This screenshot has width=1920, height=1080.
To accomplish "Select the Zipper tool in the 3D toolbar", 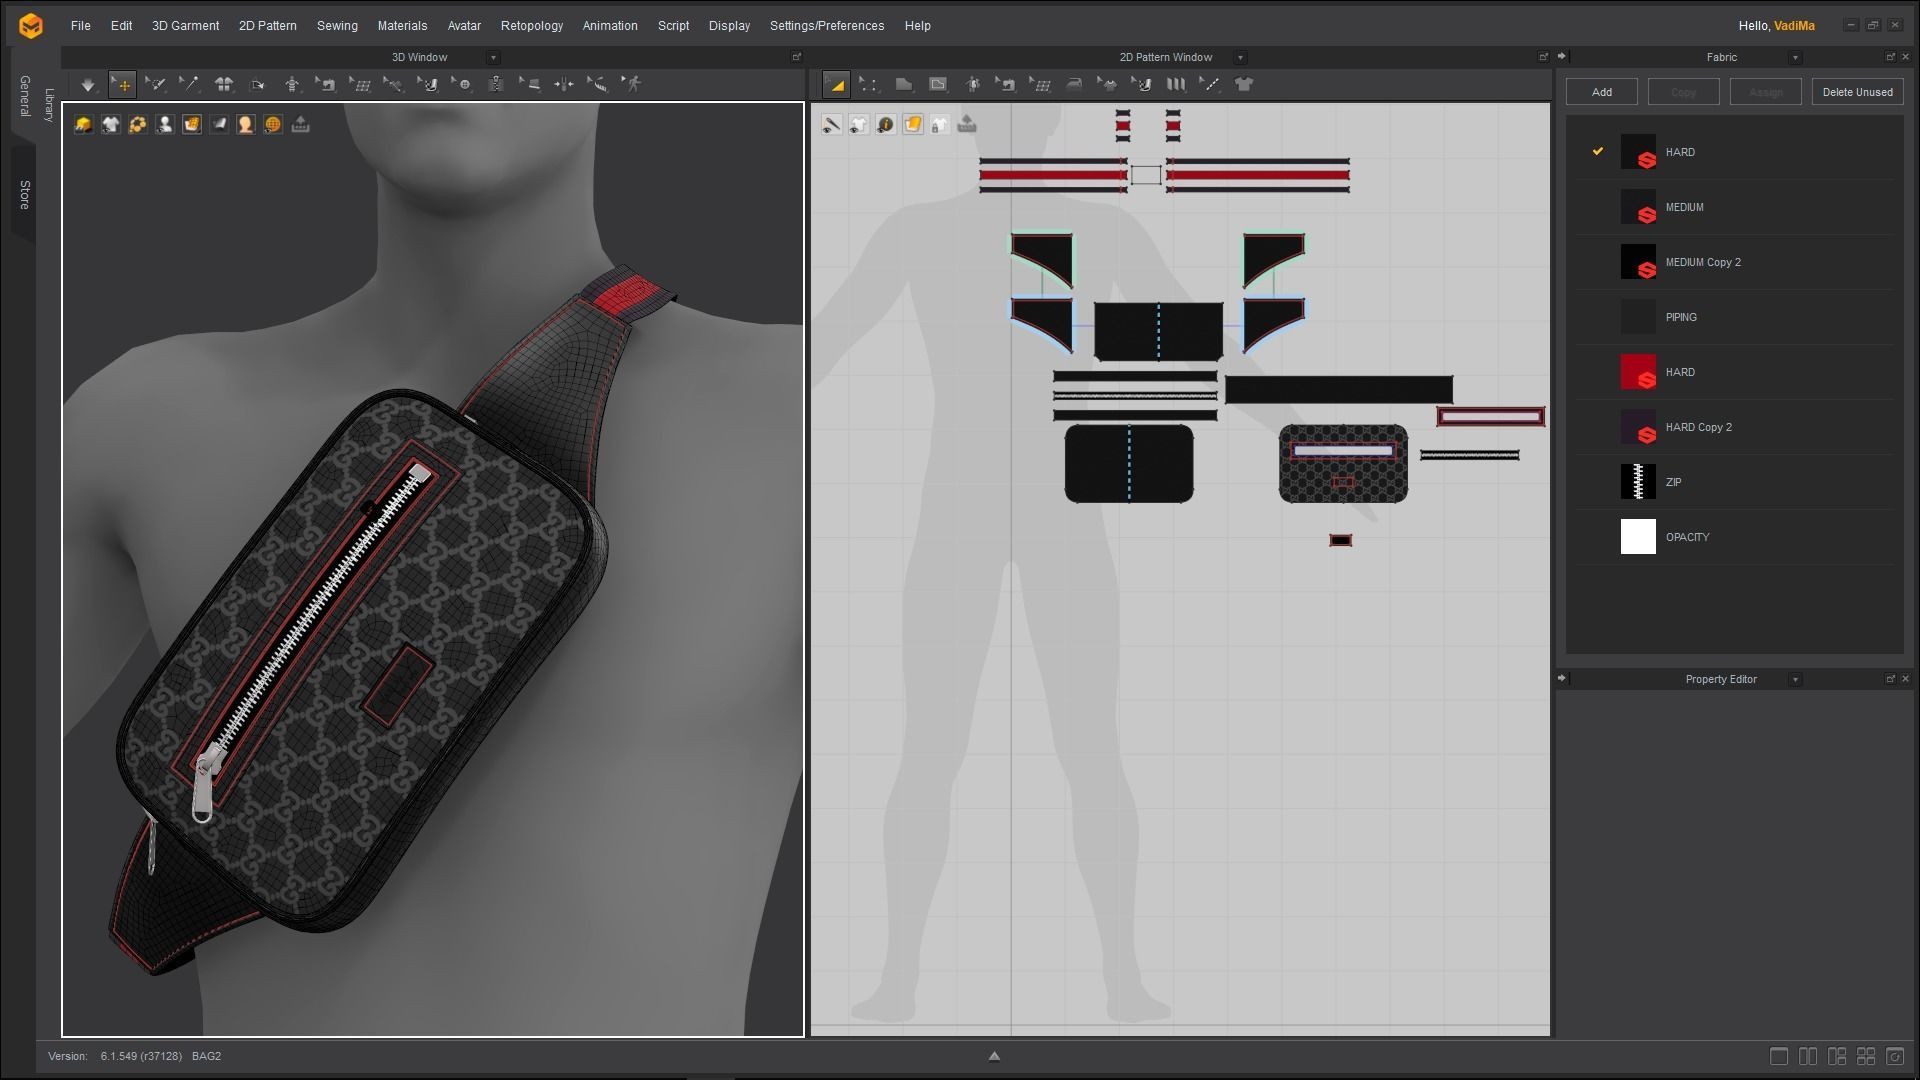I will [x=497, y=85].
